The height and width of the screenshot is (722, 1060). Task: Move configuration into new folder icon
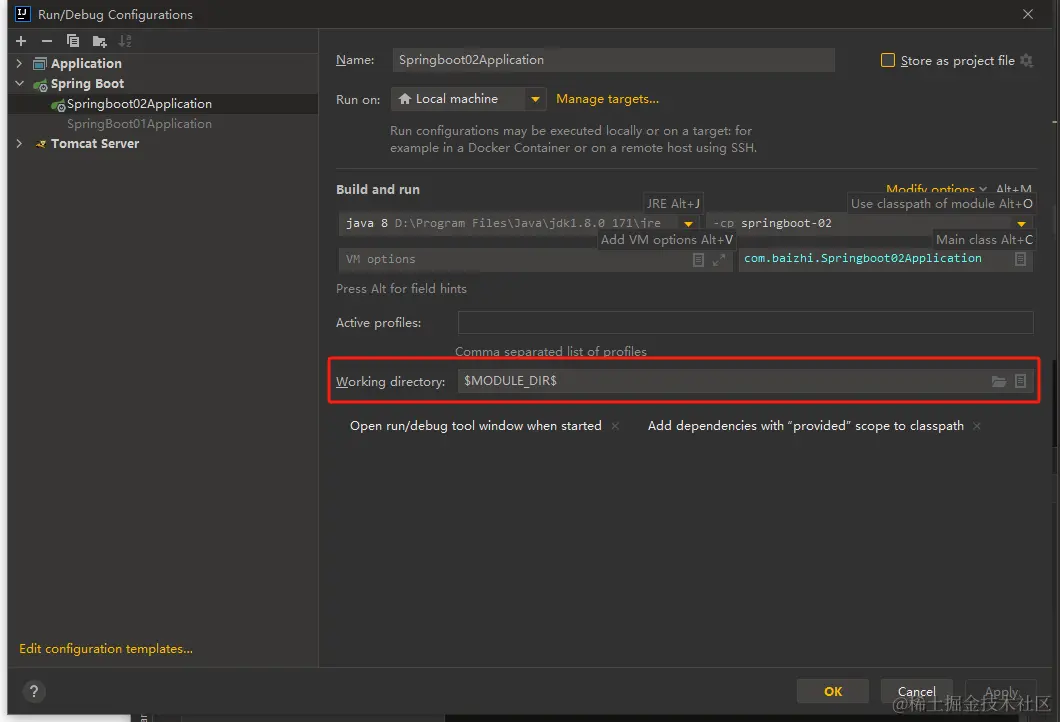tap(99, 42)
